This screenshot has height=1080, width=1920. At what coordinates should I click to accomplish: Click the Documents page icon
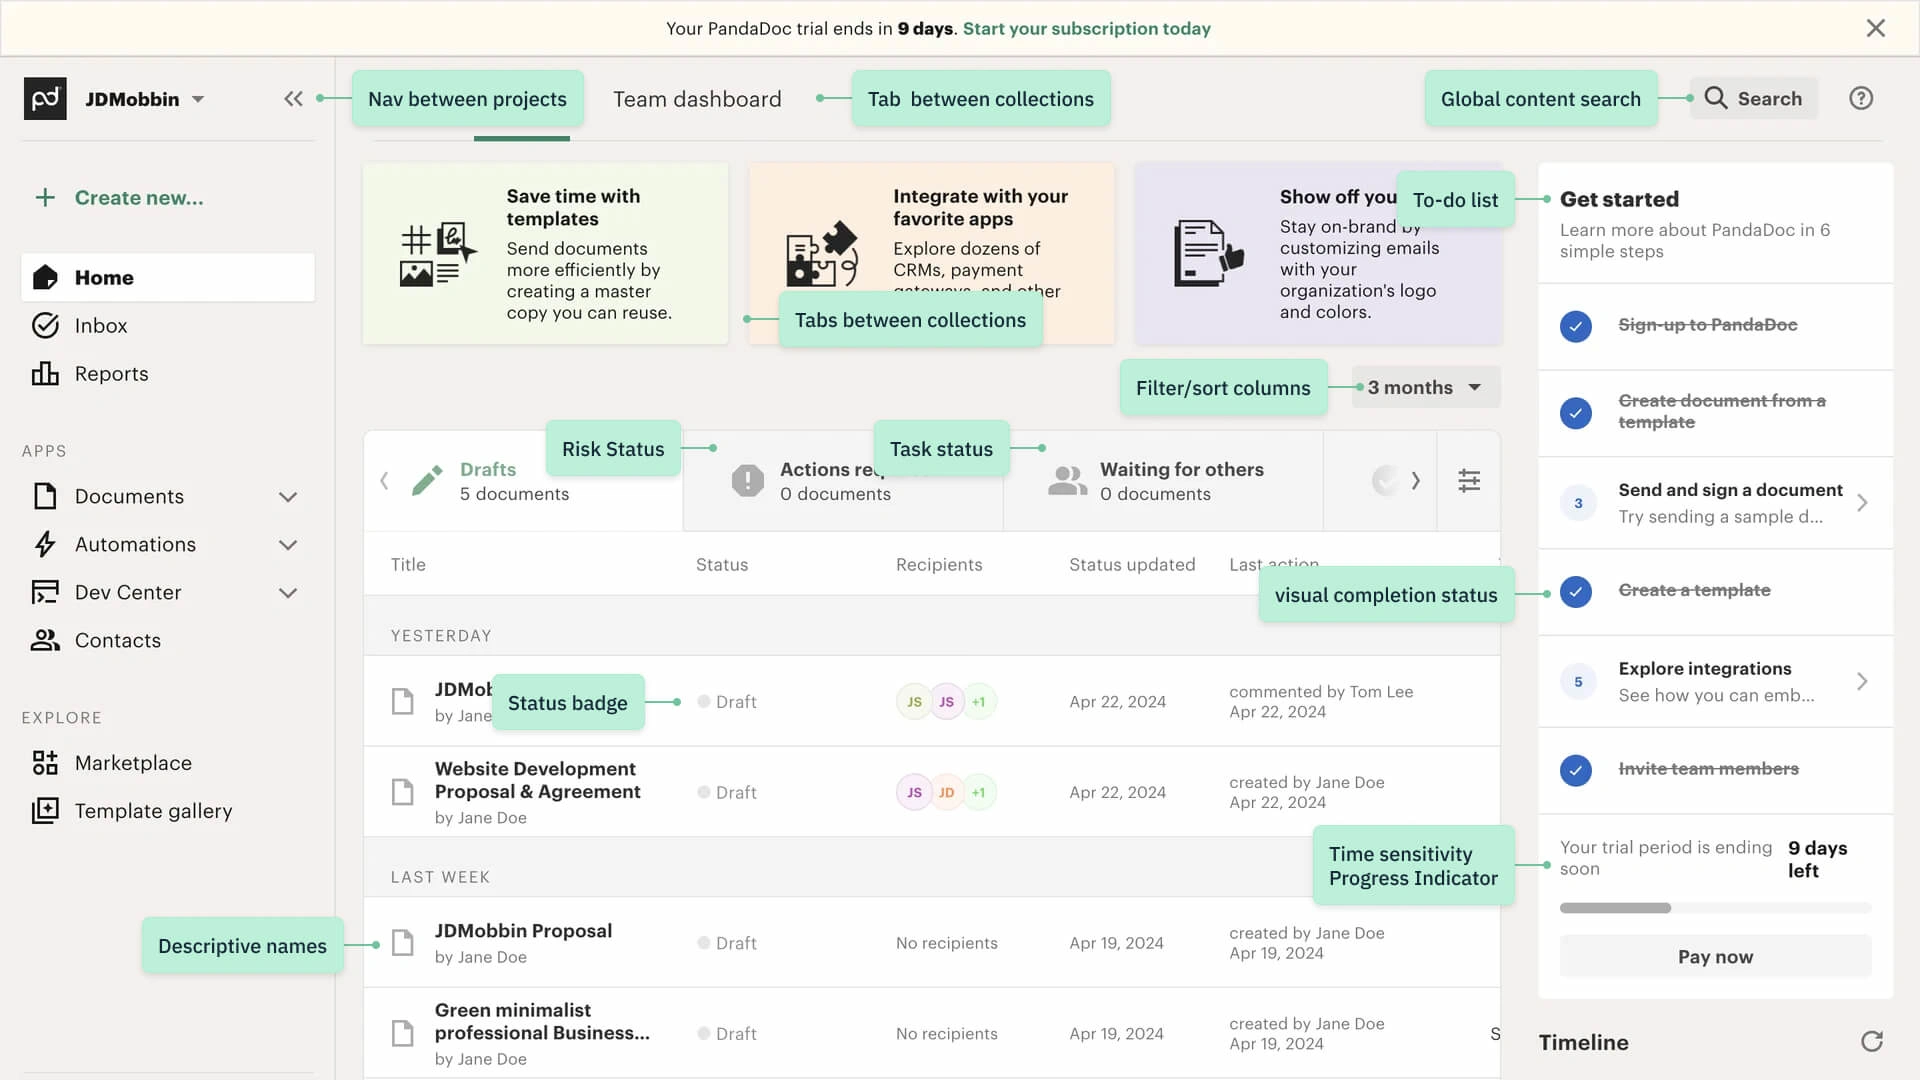[45, 496]
